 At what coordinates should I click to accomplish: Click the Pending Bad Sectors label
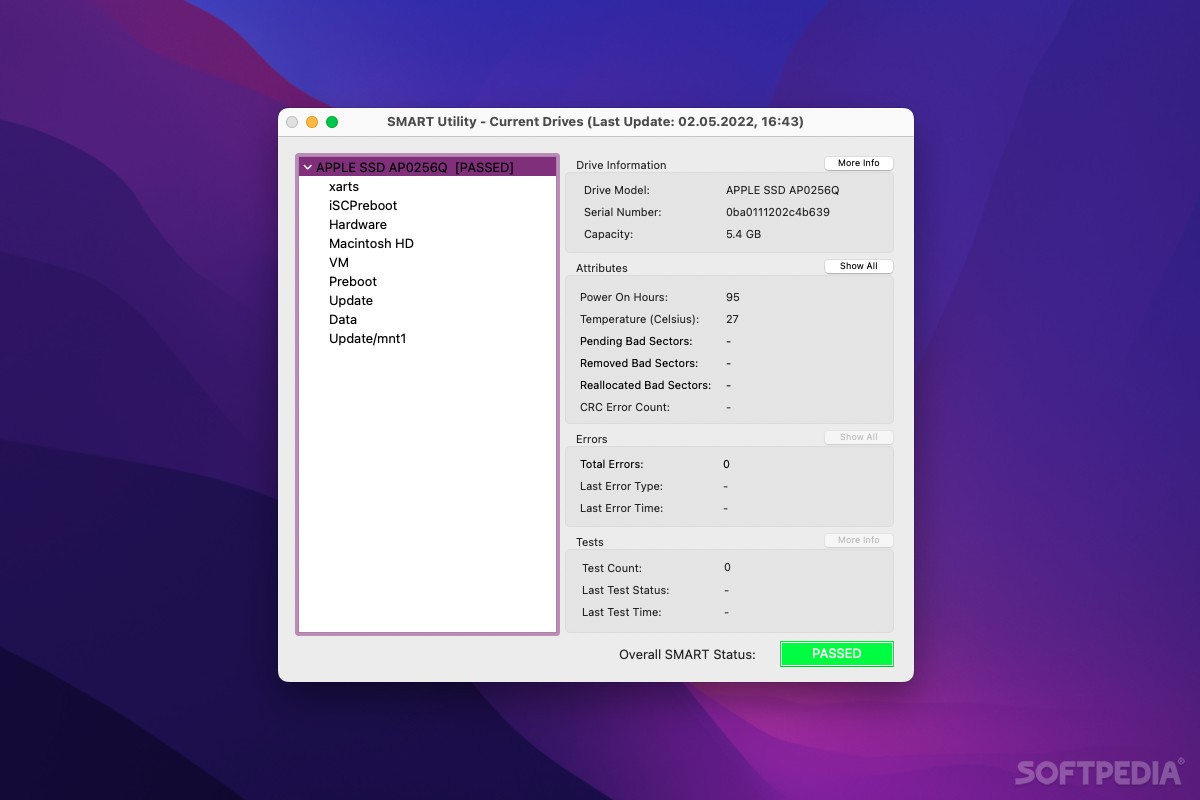[636, 341]
